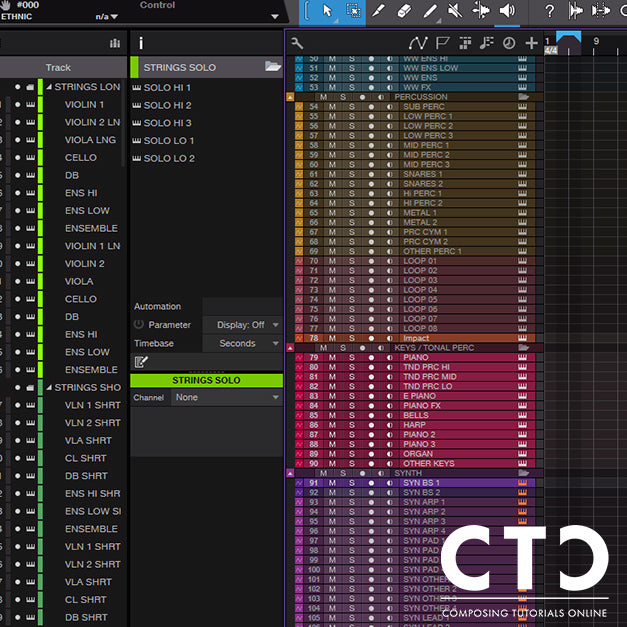Toggle monitor on SUB PERC track
The width and height of the screenshot is (627, 627).
388,107
